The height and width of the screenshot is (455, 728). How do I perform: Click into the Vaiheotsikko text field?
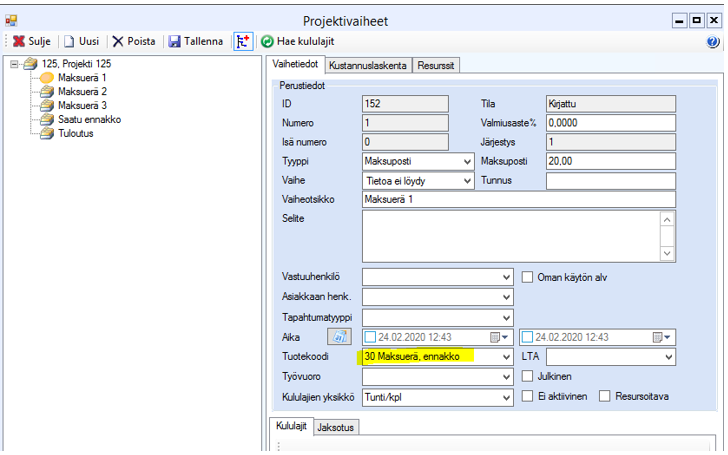519,200
